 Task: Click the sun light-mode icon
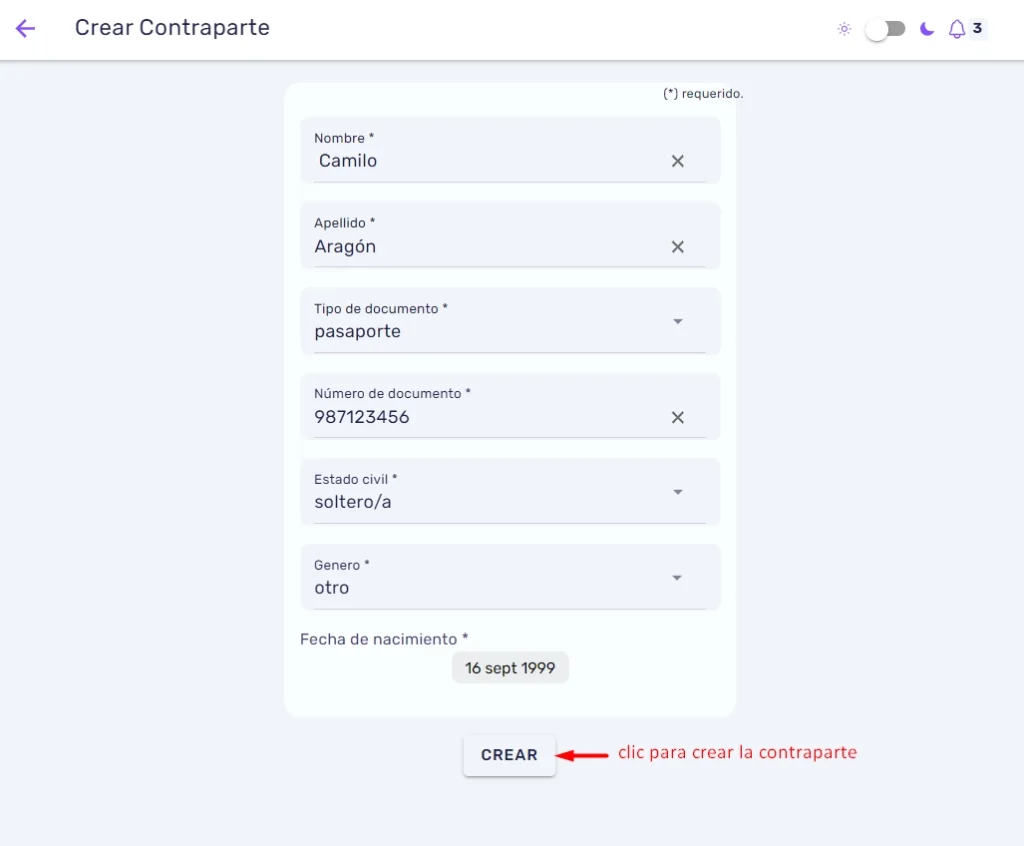844,29
